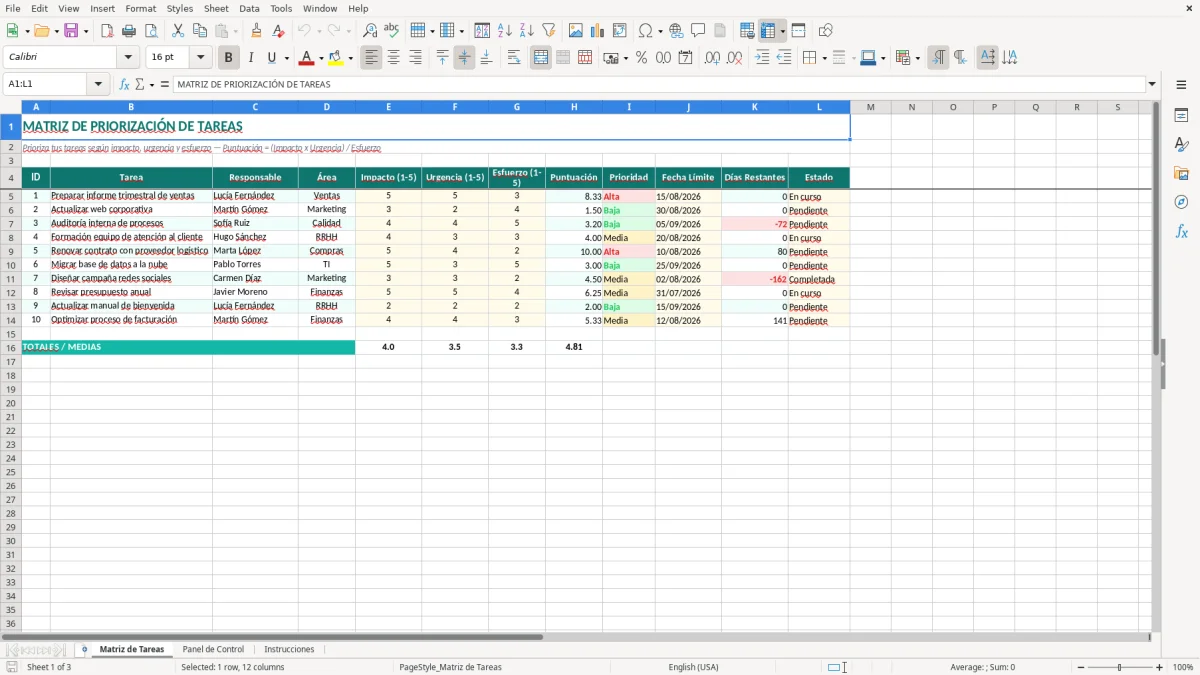The height and width of the screenshot is (675, 1200).
Task: Toggle Center Vertically alignment
Action: (x=464, y=58)
